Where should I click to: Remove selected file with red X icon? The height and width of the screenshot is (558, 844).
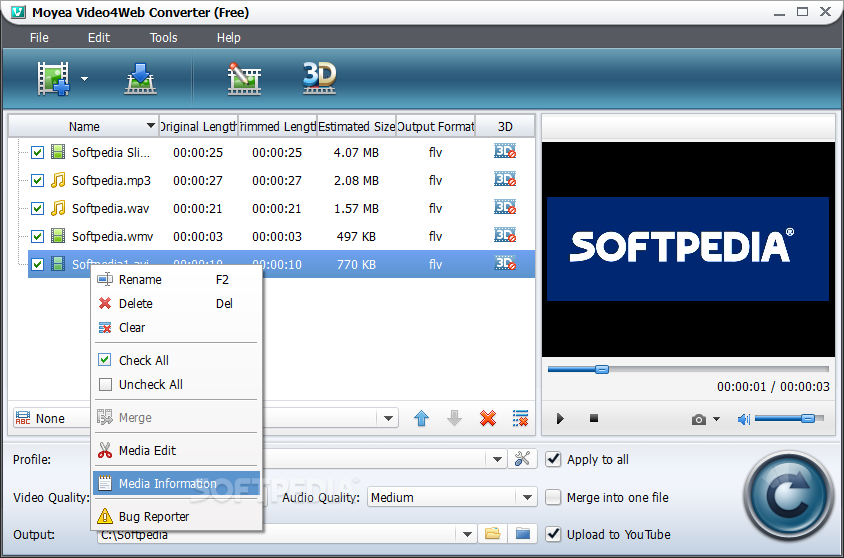click(x=488, y=418)
